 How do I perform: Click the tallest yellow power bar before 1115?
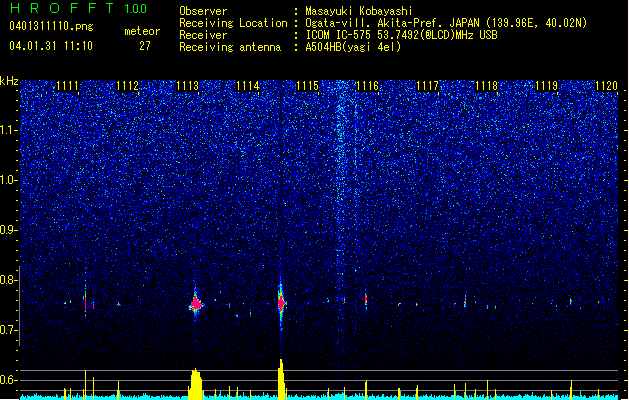tap(281, 379)
